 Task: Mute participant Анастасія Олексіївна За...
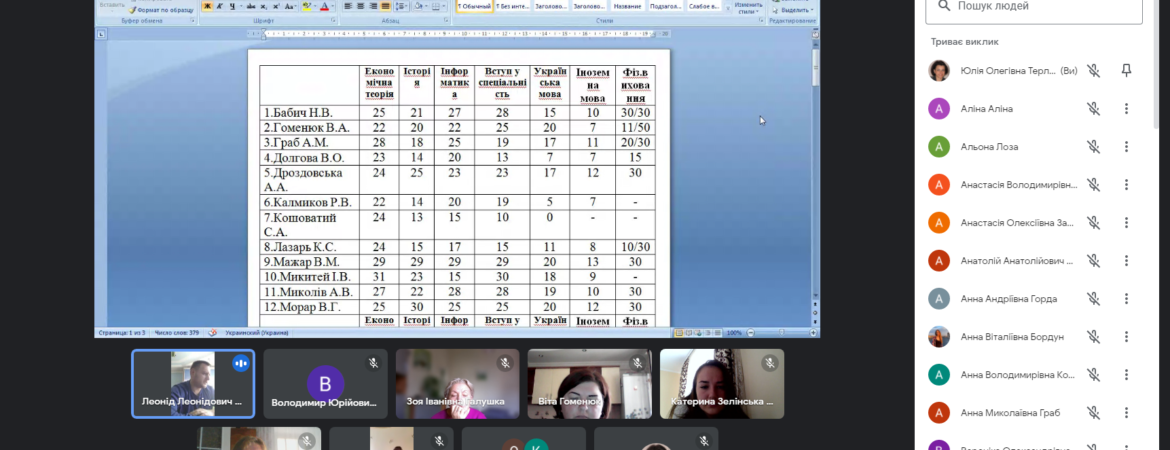click(1093, 222)
